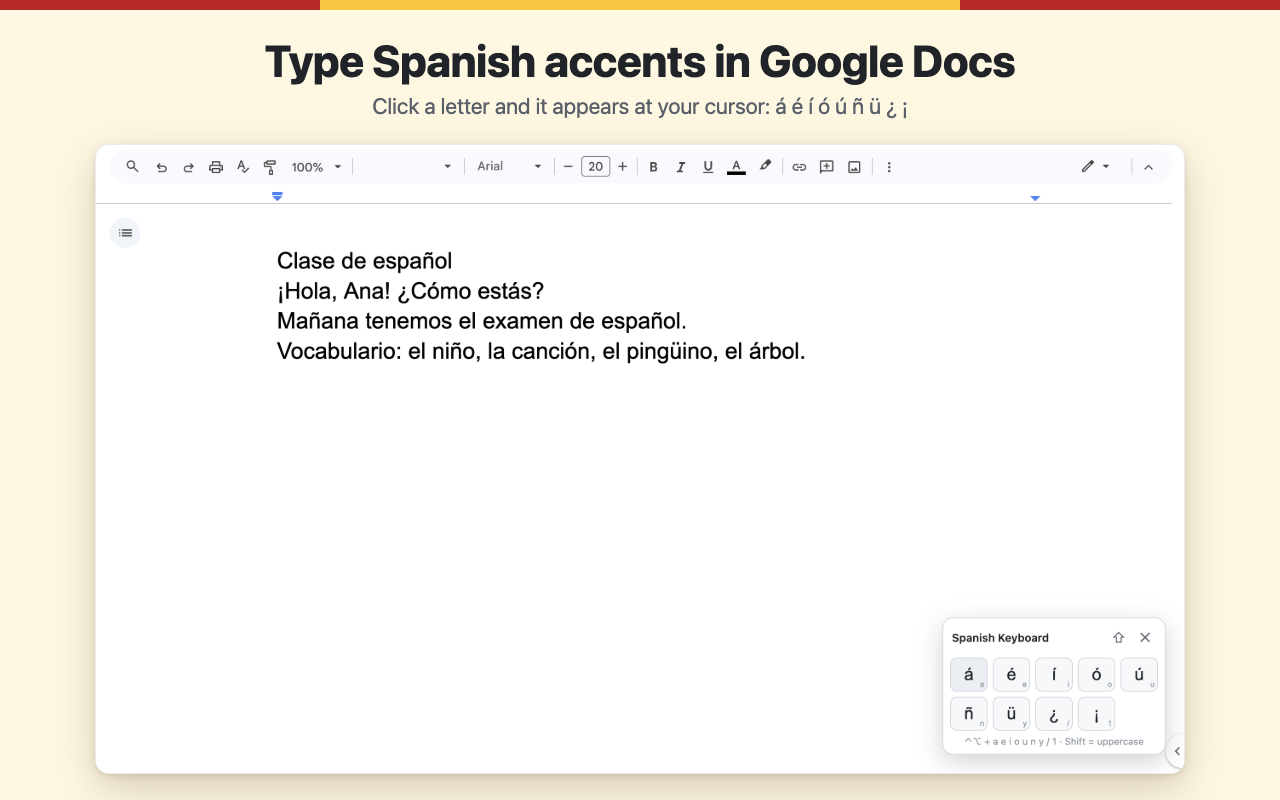Insert ¿ from the Spanish Keyboard
The image size is (1280, 800).
[x=1054, y=714]
